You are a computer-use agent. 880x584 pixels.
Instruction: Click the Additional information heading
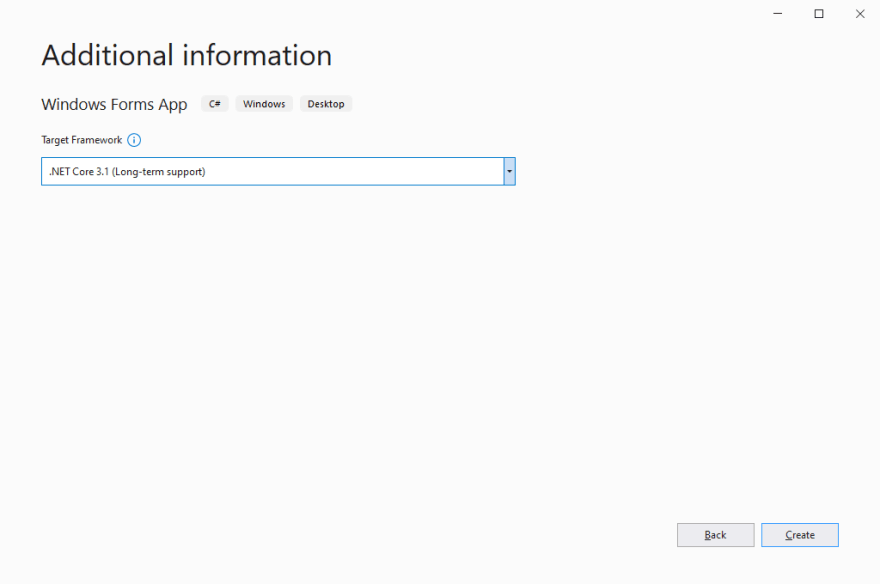pyautogui.click(x=186, y=55)
